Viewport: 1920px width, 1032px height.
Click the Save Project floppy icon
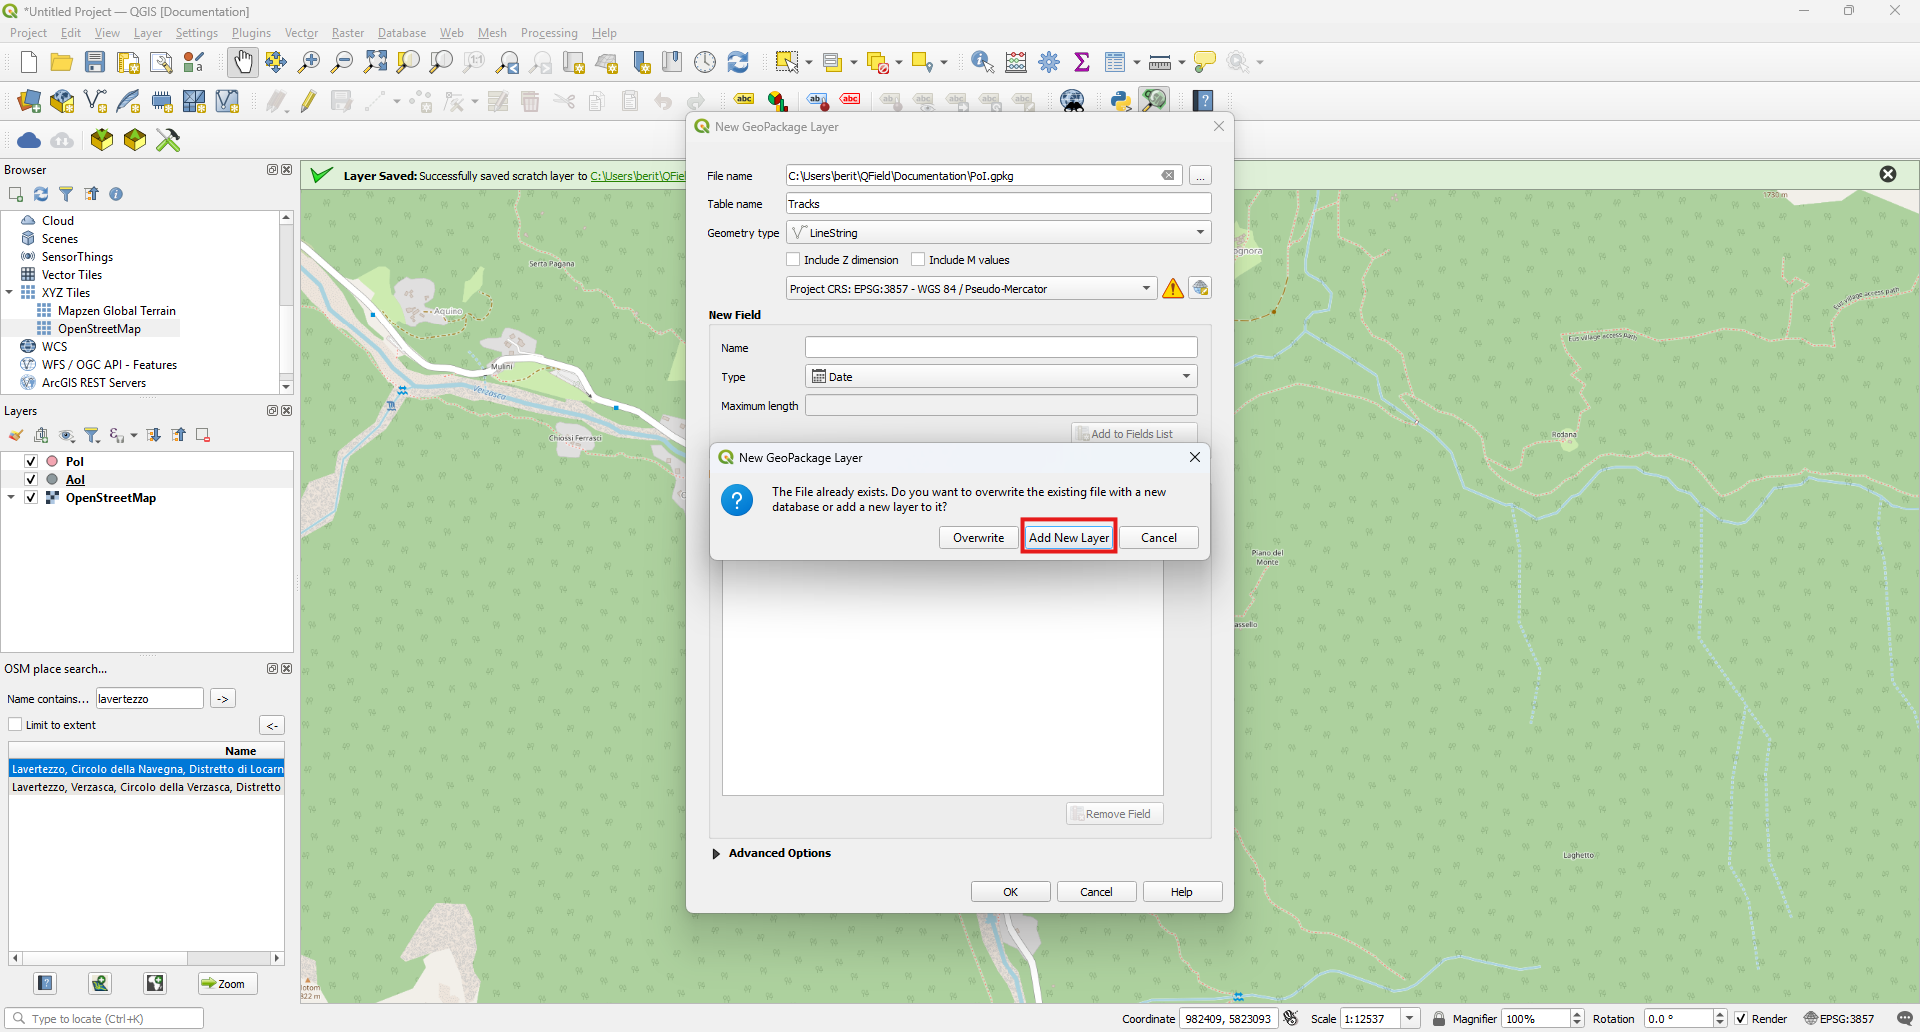click(x=95, y=62)
